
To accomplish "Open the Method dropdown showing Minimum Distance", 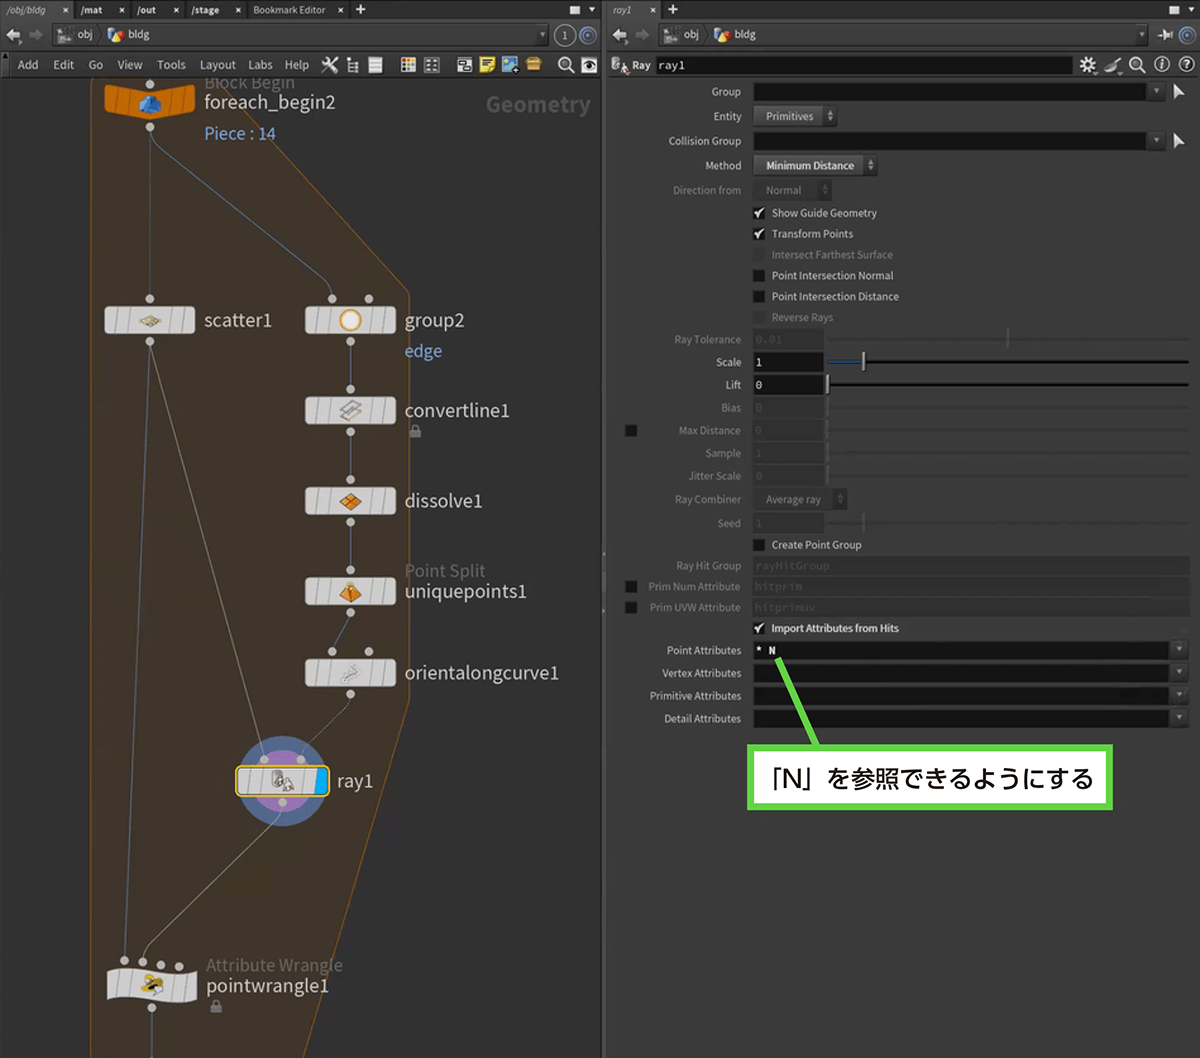I will (x=814, y=166).
